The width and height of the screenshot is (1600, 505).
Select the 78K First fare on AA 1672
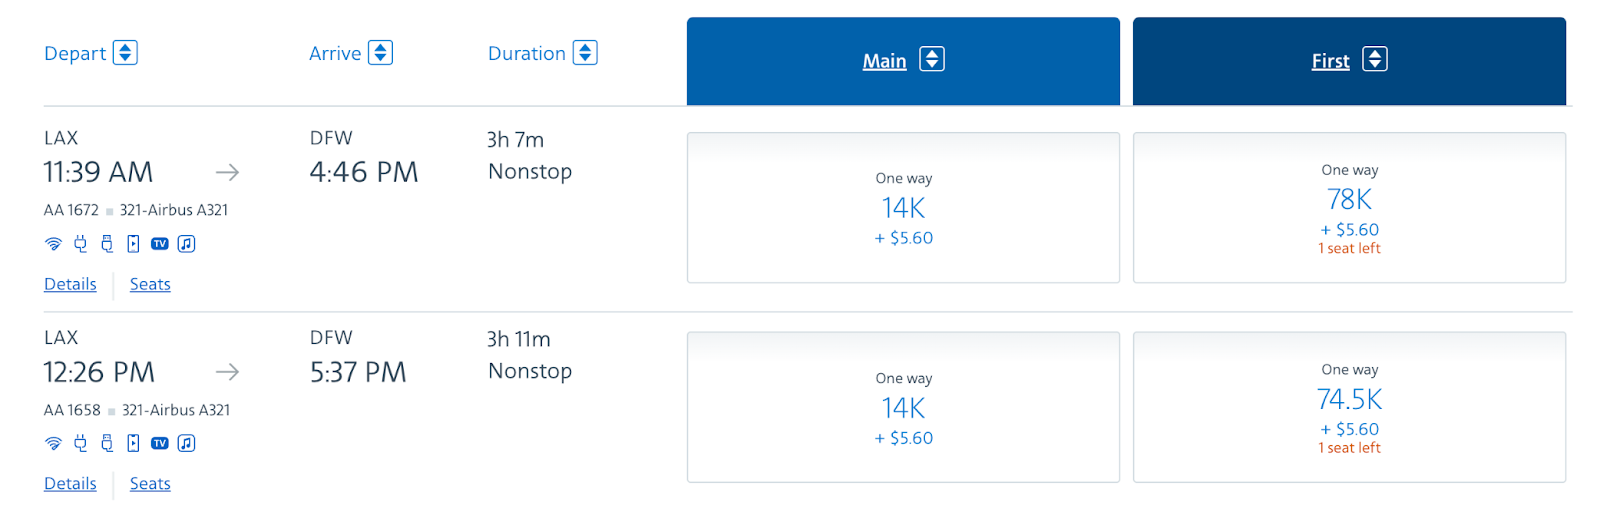[1349, 208]
